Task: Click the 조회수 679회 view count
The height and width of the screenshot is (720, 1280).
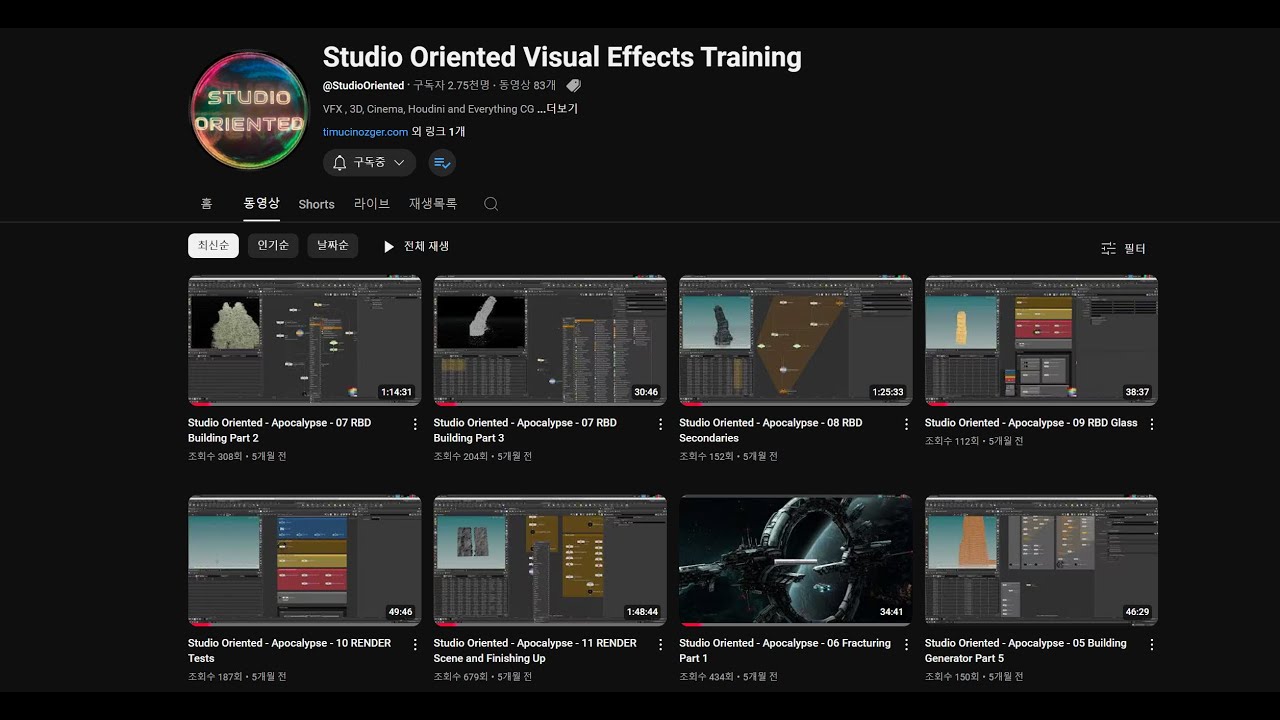Action: pos(460,677)
